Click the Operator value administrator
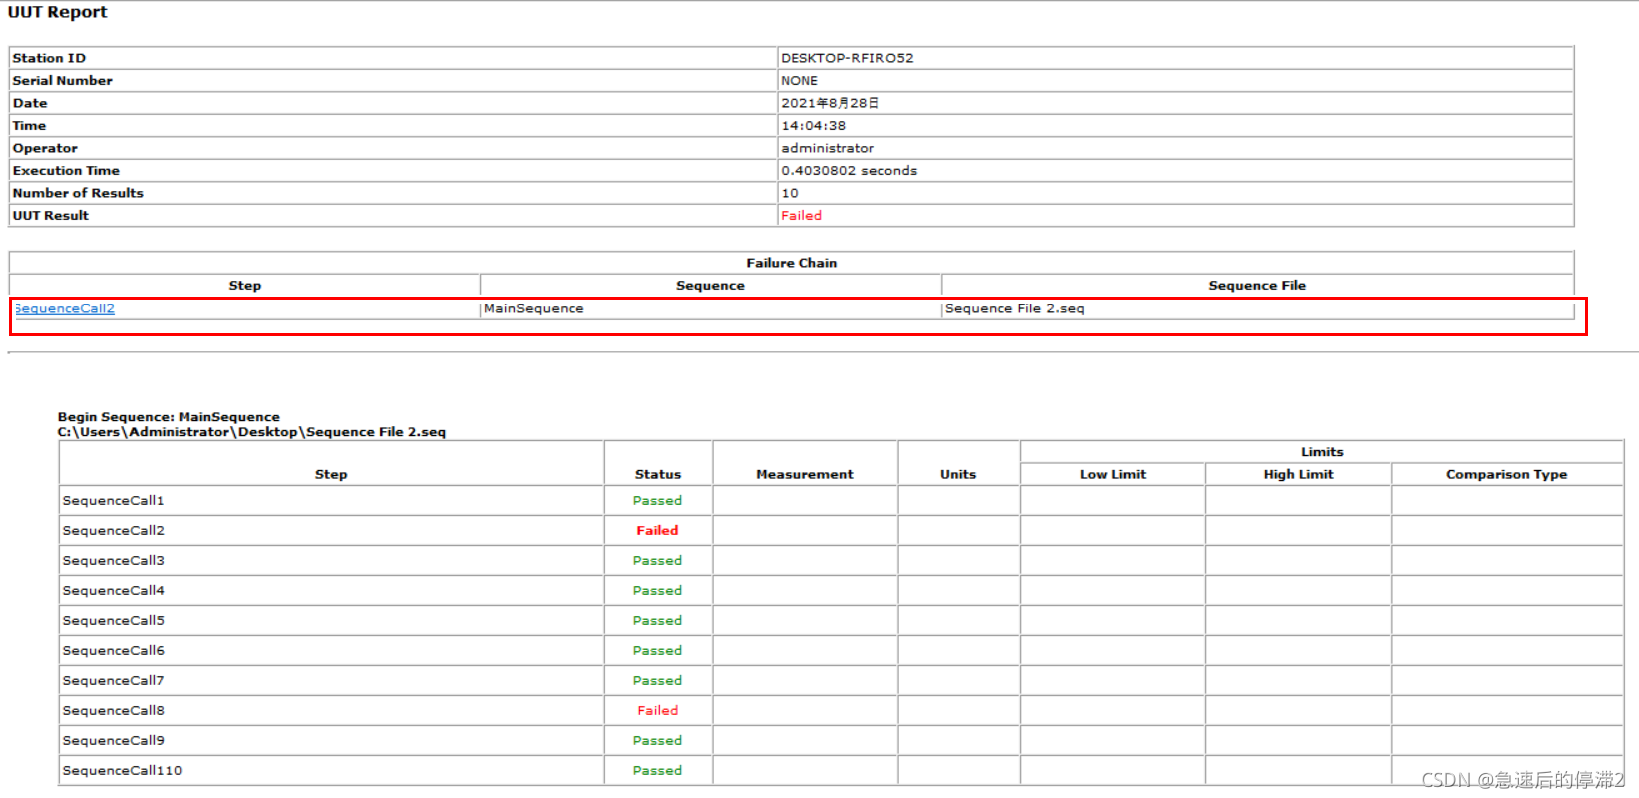 [827, 148]
